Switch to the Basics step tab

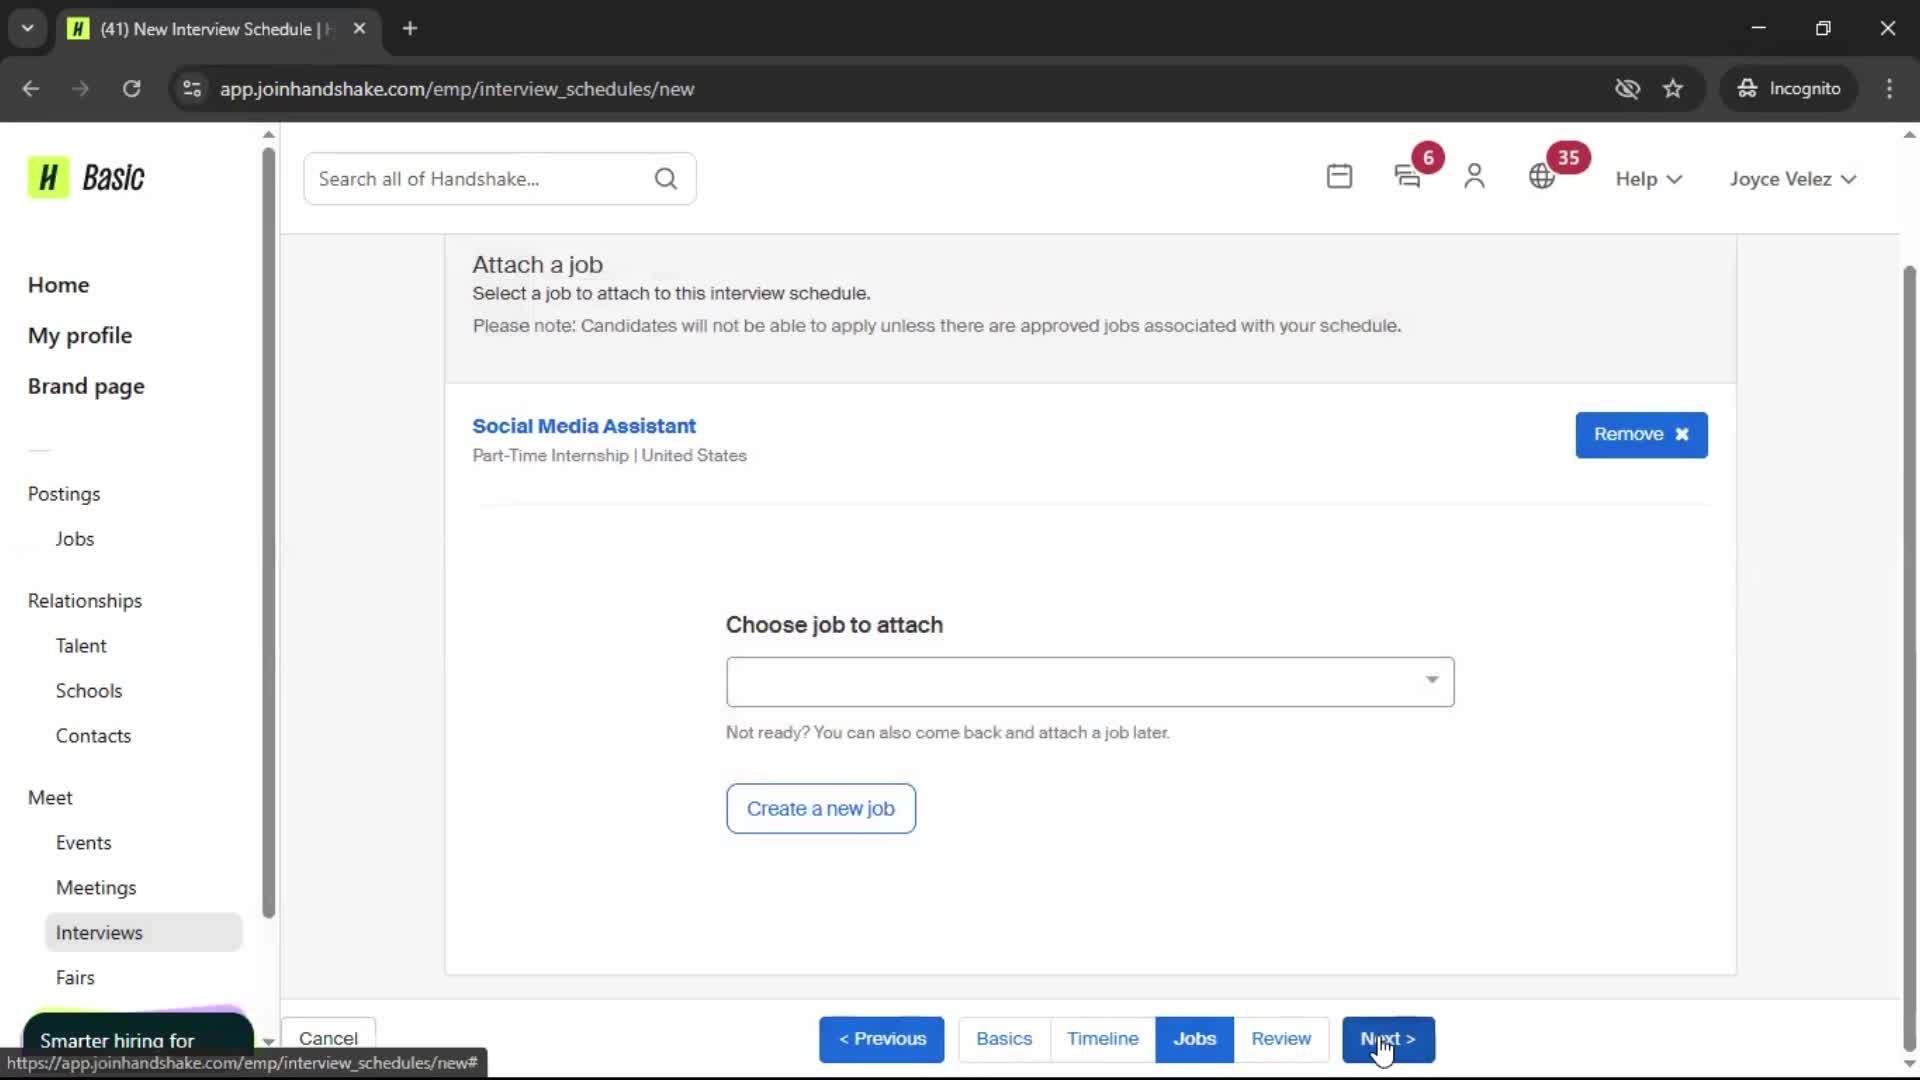1004,1039
